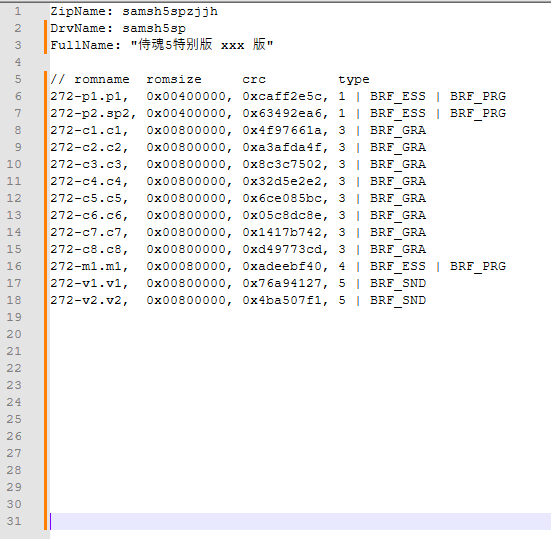The image size is (551, 539).
Task: Click BRF_PRG on the 272-m1.m1 row
Action: (478, 267)
